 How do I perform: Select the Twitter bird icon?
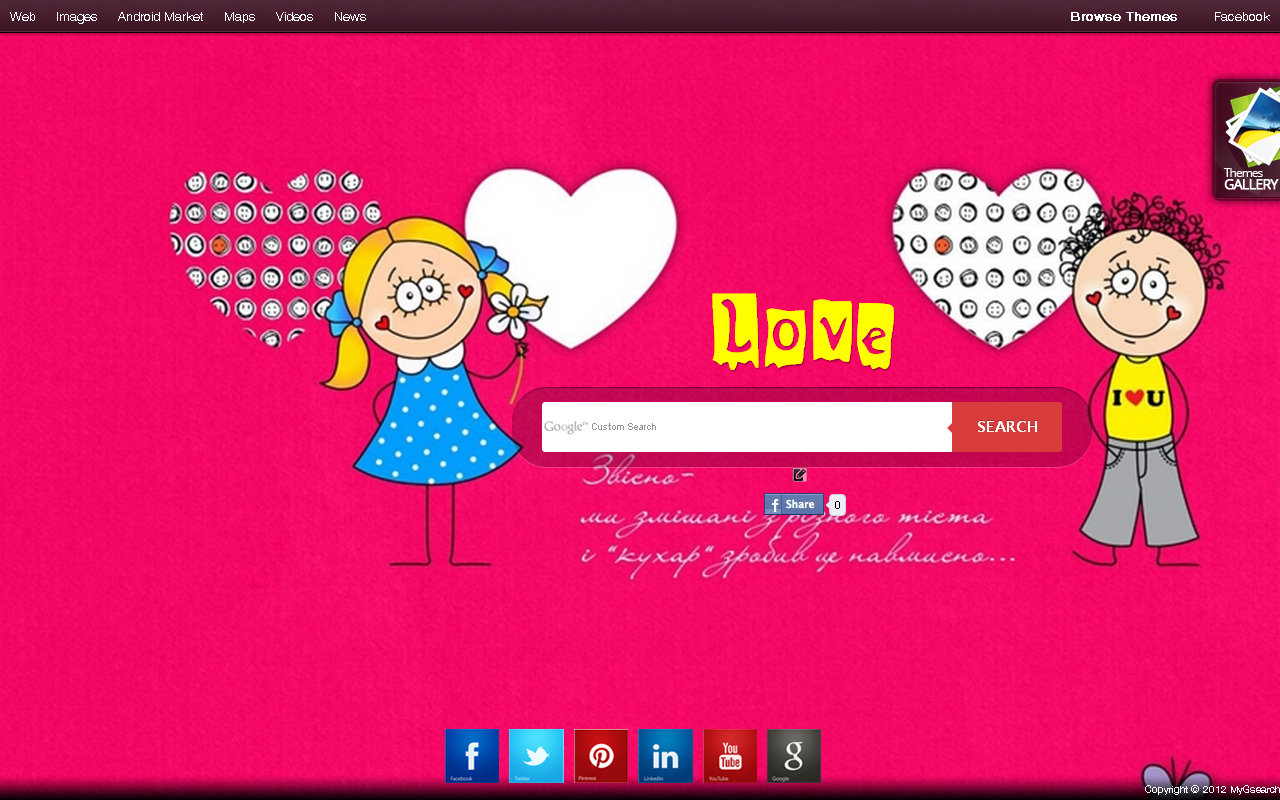pos(536,756)
